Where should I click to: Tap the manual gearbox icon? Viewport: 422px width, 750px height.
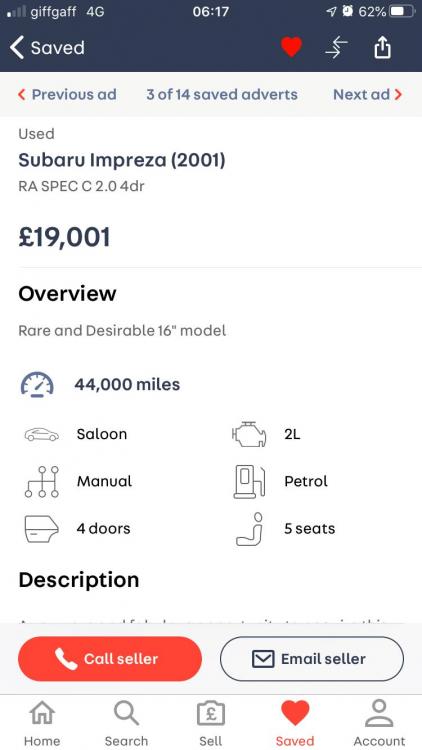[x=42, y=482]
